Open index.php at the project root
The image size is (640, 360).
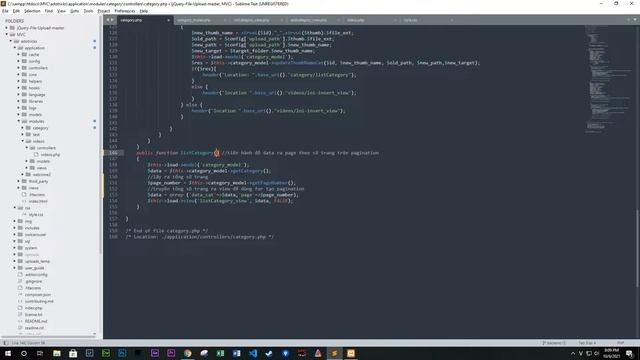coord(33,308)
